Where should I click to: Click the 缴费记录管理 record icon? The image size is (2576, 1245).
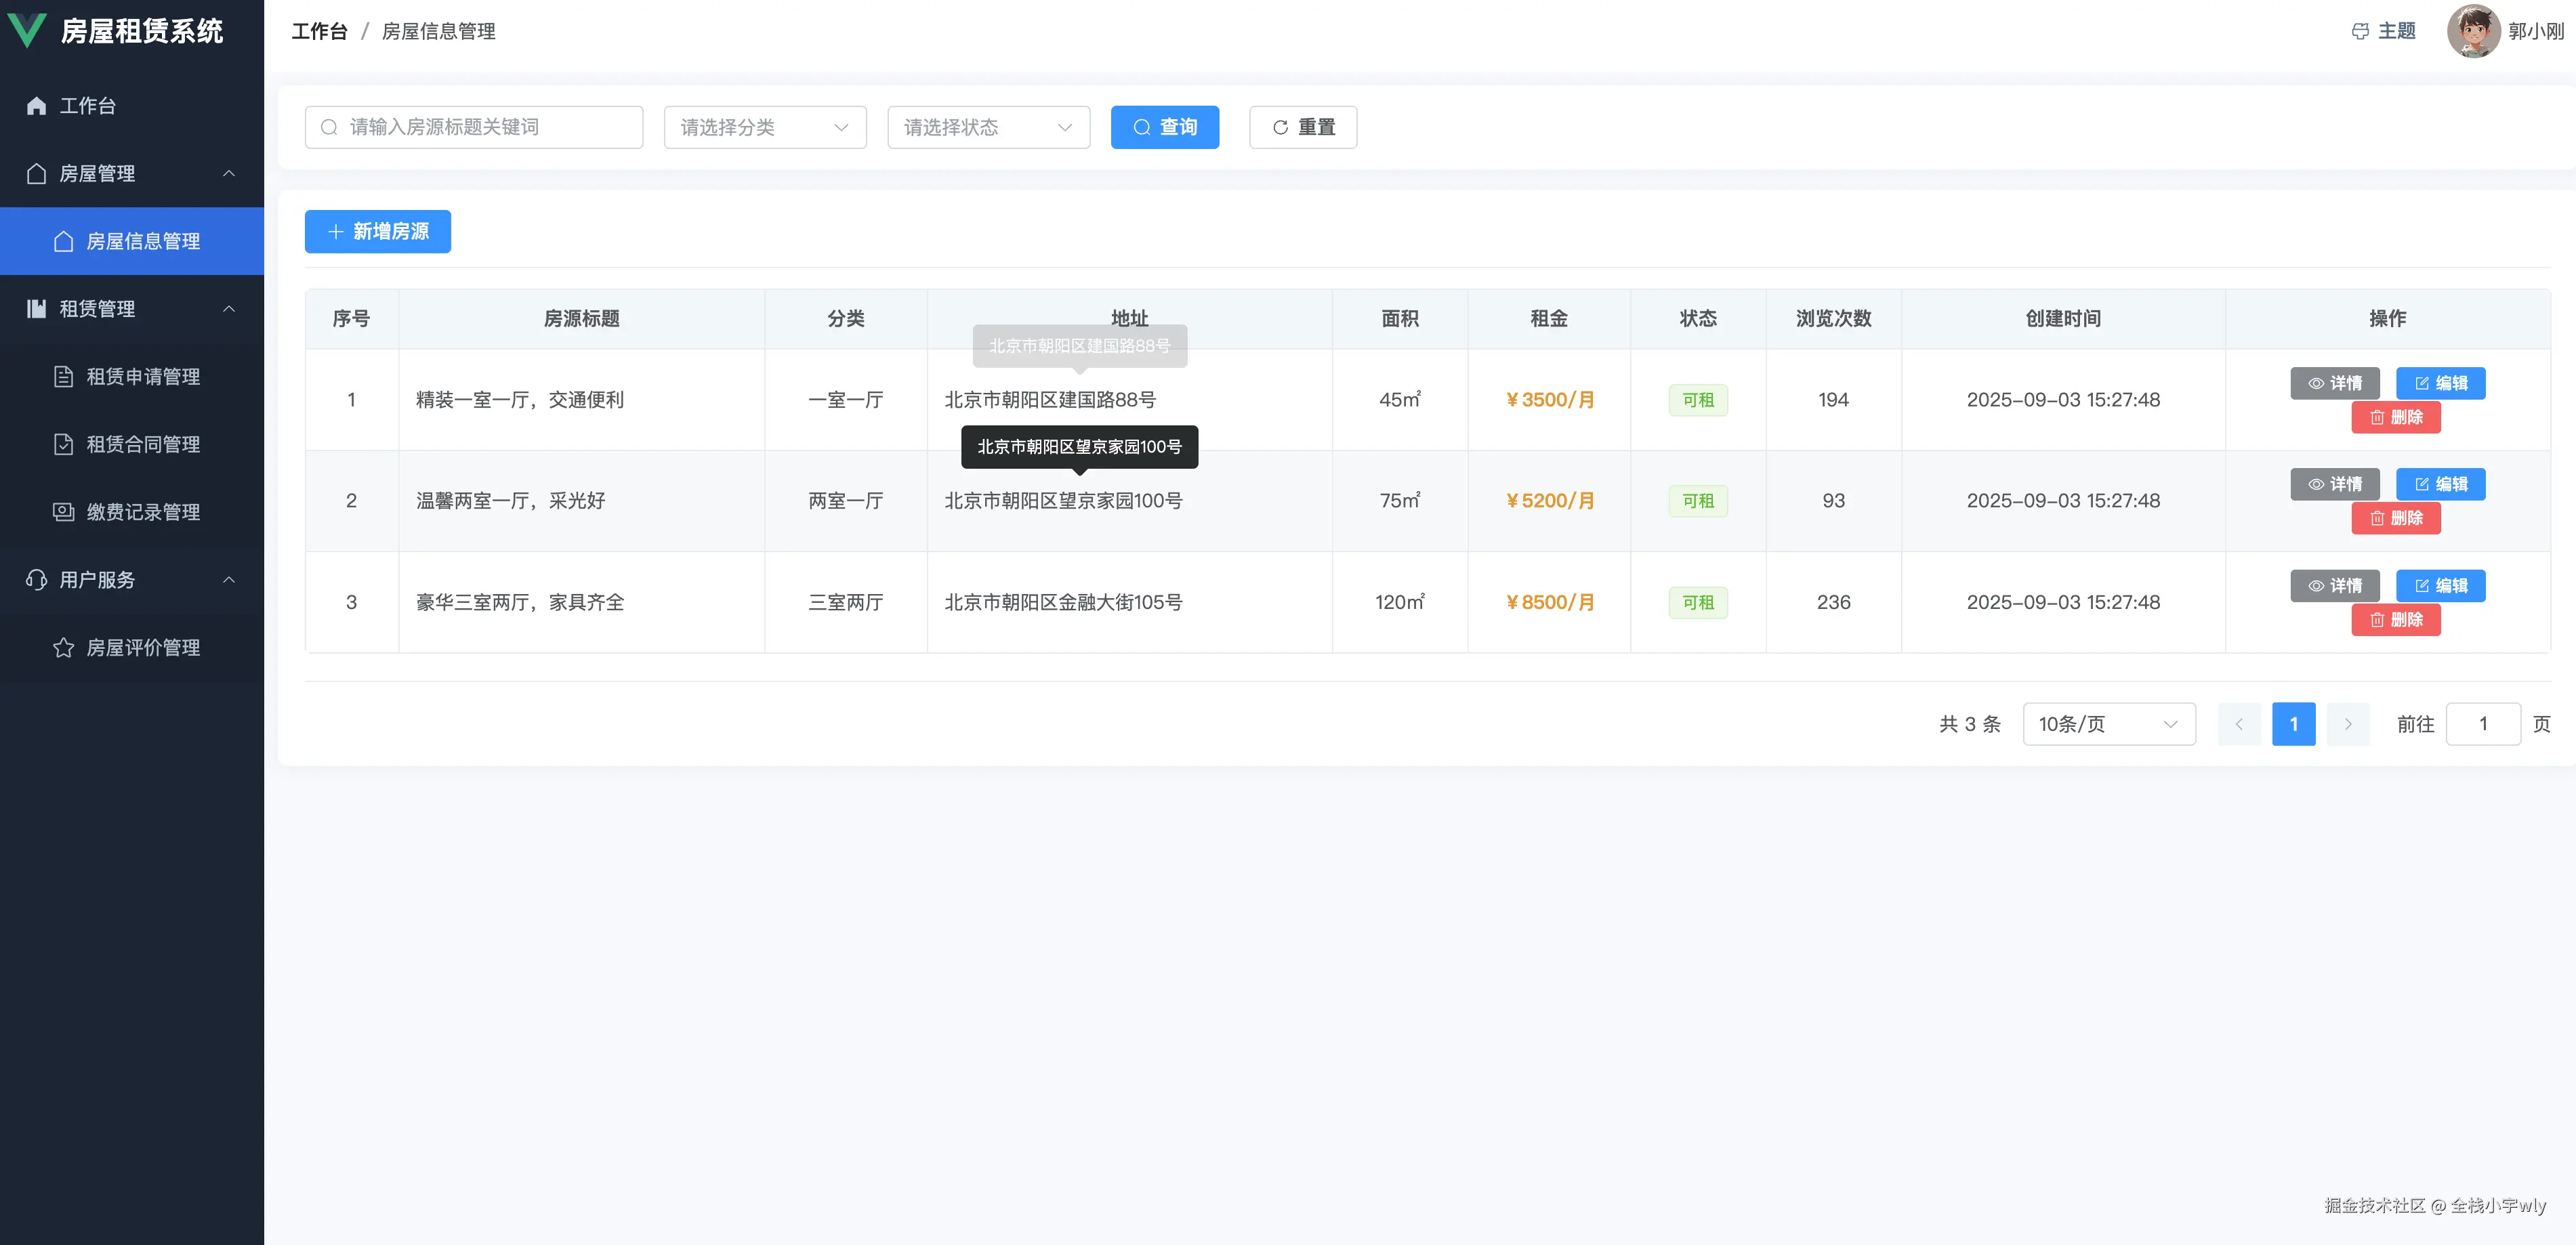[62, 512]
